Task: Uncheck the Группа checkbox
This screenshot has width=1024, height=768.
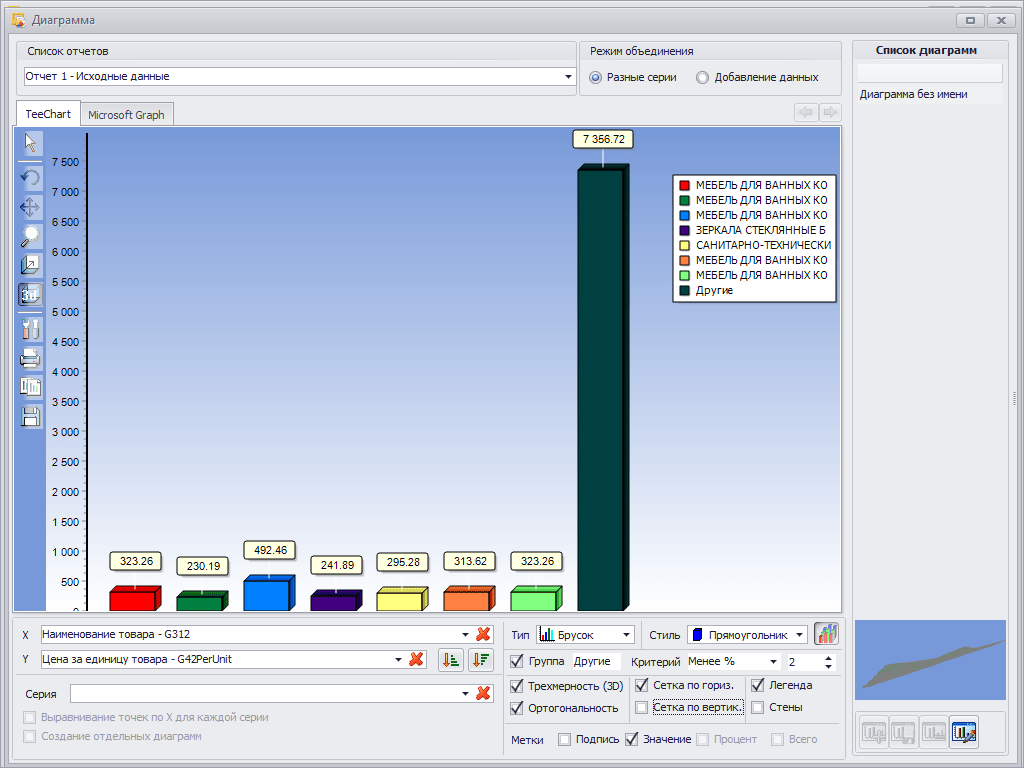Action: (x=517, y=661)
